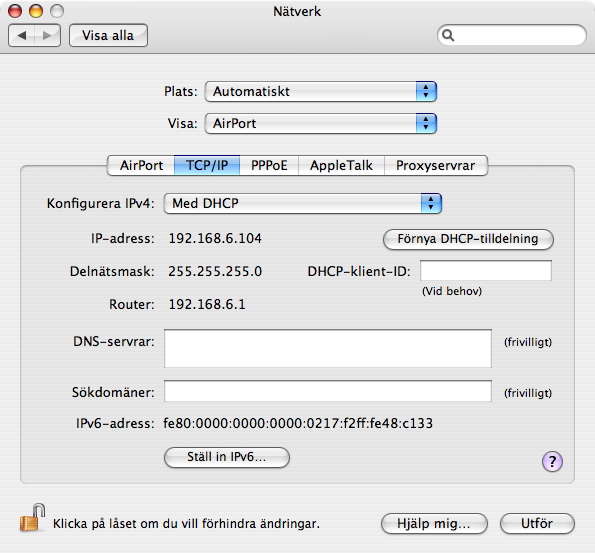
Task: Select the AppleTalk tab
Action: coord(341,165)
